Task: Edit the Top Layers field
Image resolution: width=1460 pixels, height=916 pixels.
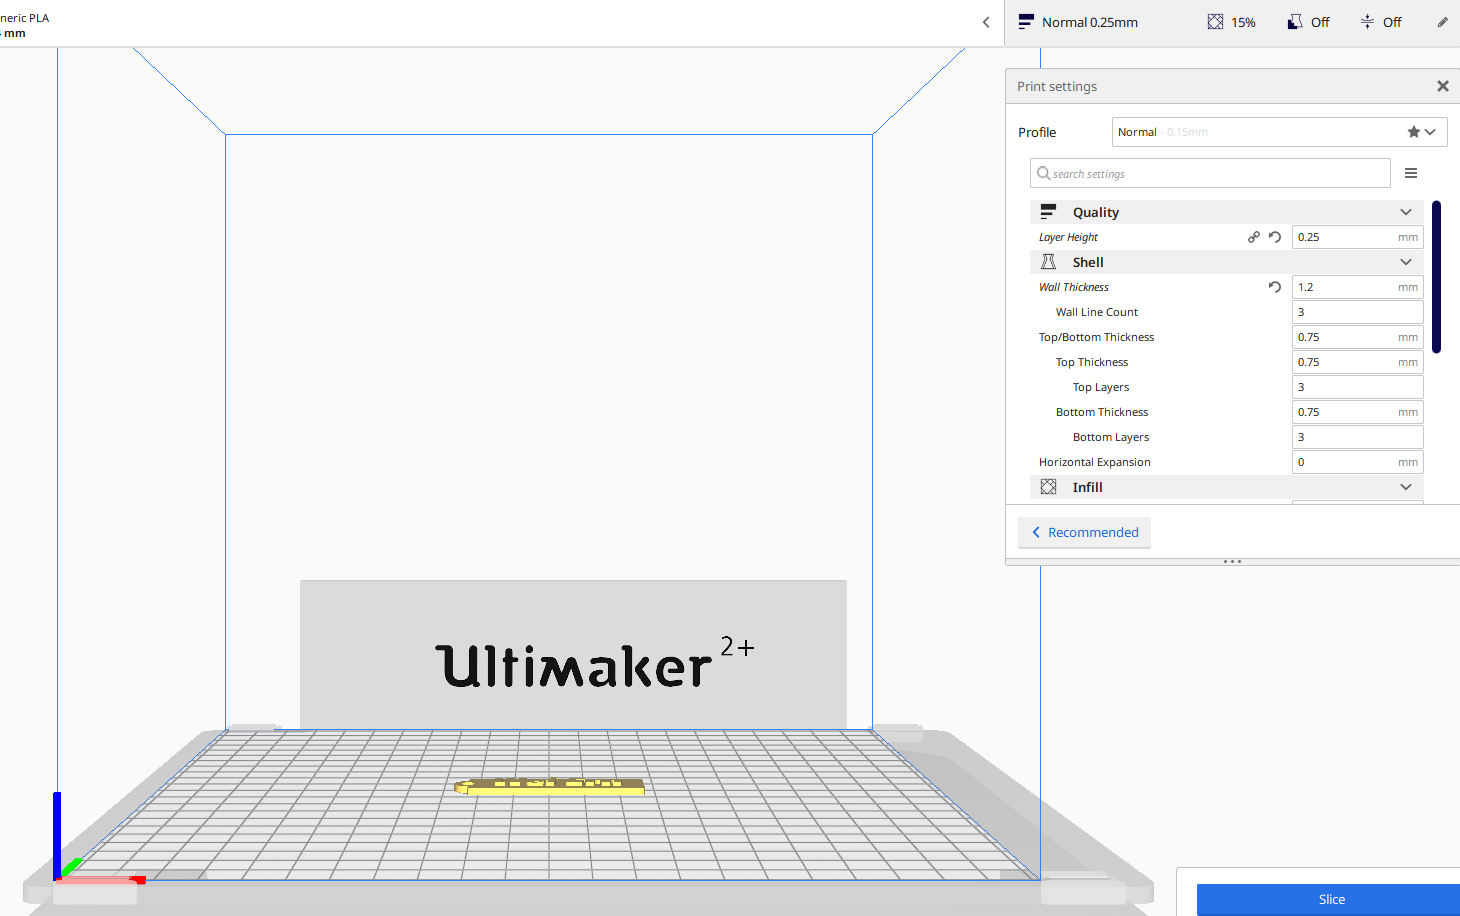Action: point(1357,387)
